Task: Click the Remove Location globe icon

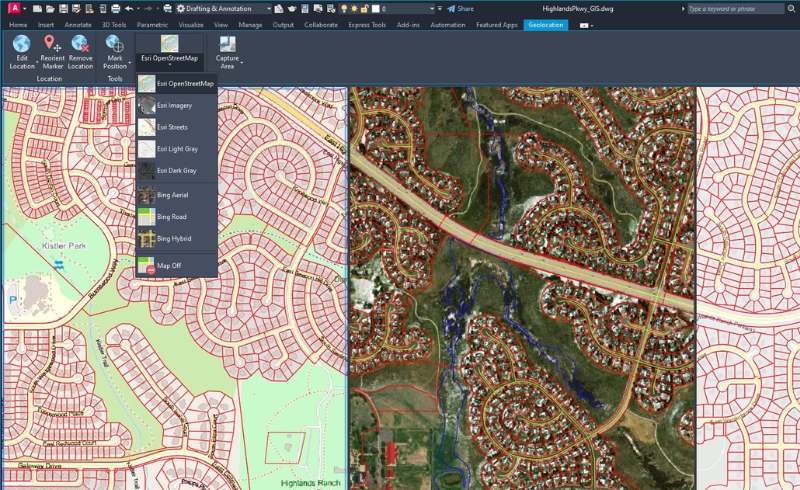Action: [x=80, y=43]
